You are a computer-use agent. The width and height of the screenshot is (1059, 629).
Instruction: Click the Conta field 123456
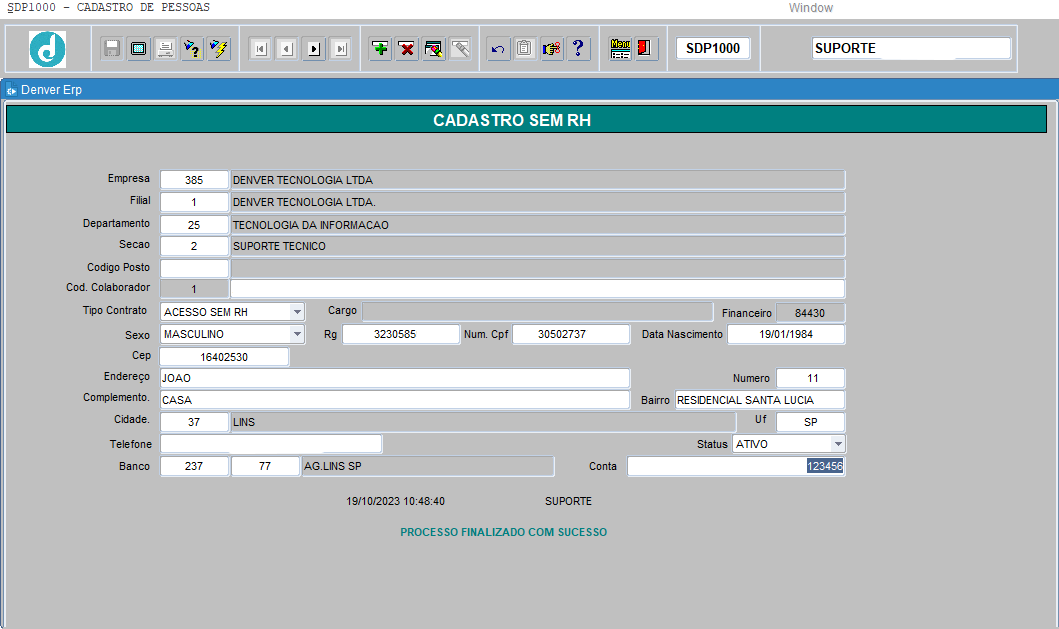pos(736,466)
